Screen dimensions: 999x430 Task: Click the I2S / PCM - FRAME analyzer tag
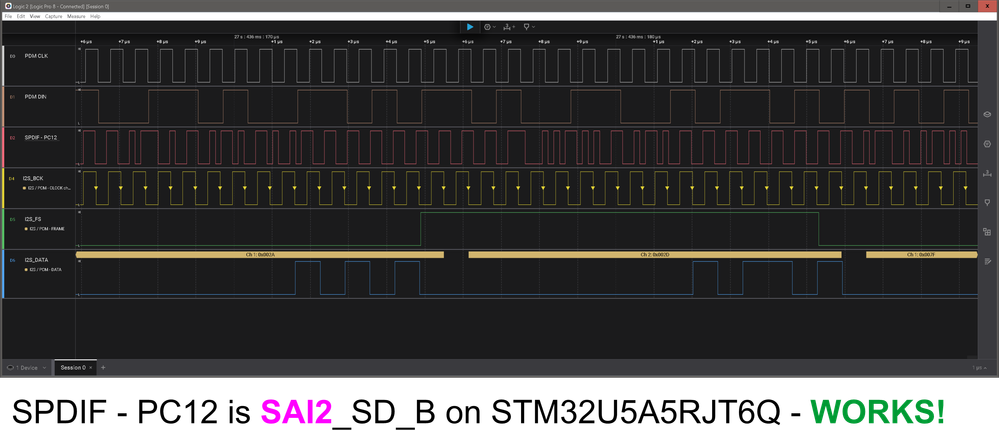(x=45, y=228)
